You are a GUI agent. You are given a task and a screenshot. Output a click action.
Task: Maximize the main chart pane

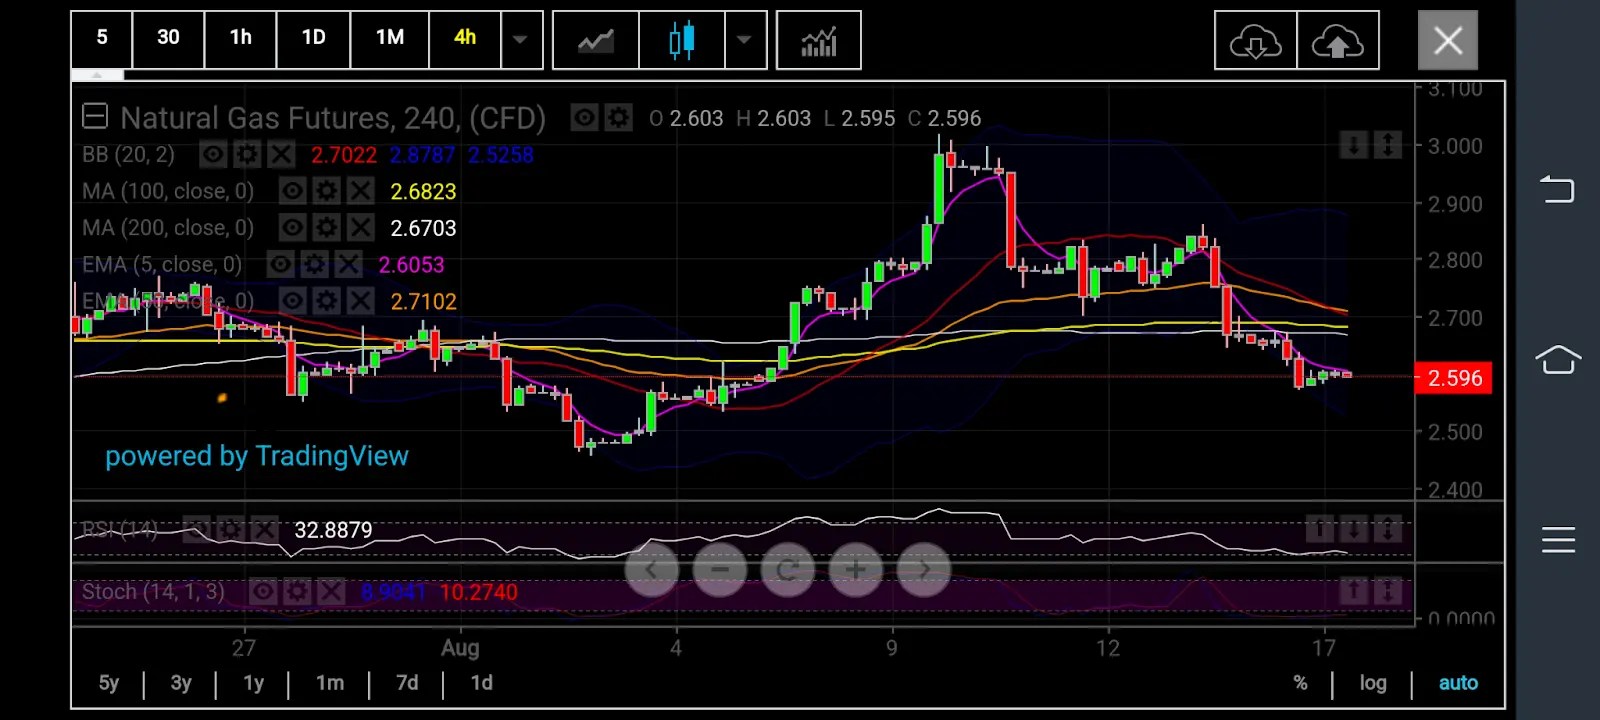(1388, 146)
